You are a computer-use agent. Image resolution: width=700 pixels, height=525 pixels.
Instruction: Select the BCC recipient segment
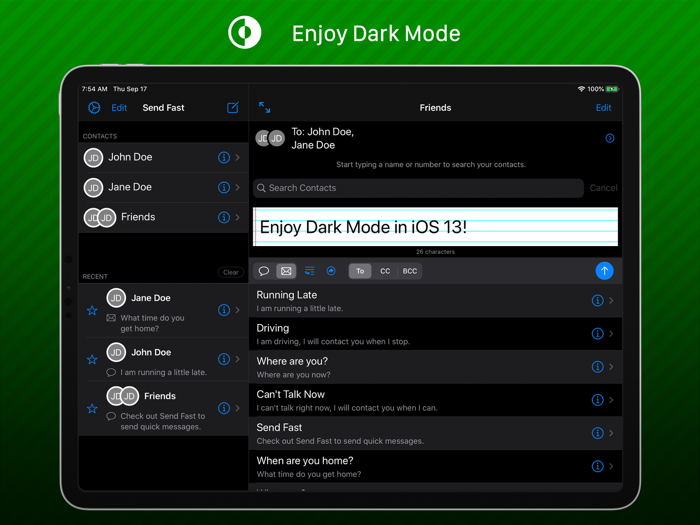pyautogui.click(x=410, y=271)
